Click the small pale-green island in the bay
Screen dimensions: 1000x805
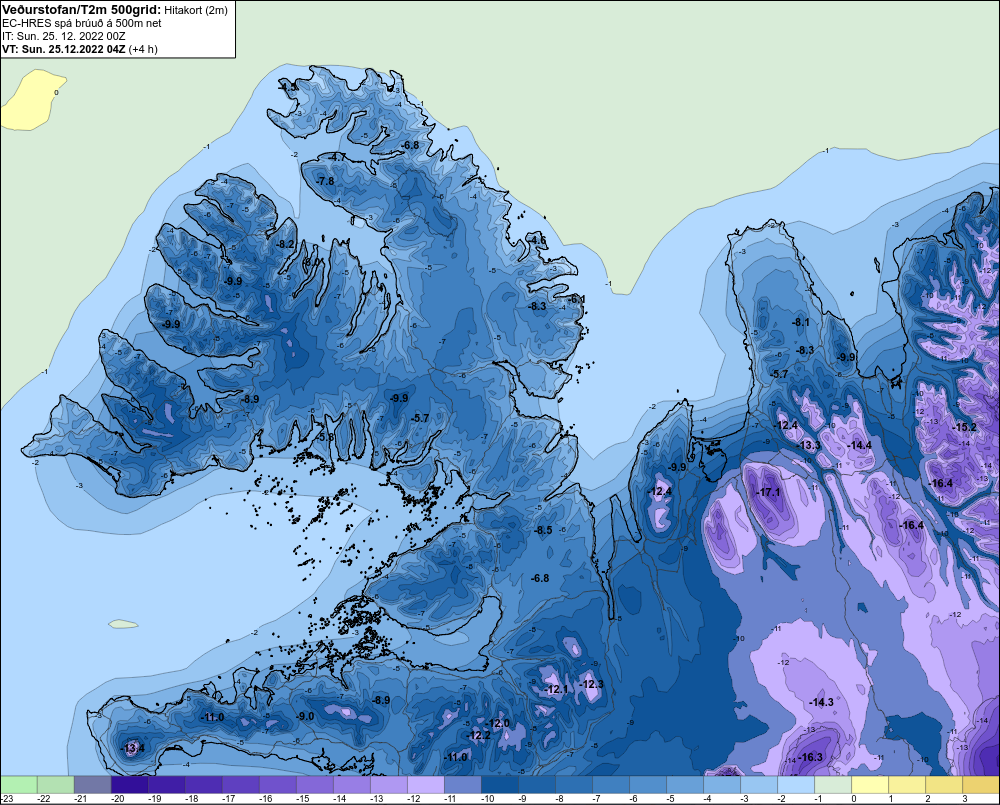[123, 624]
